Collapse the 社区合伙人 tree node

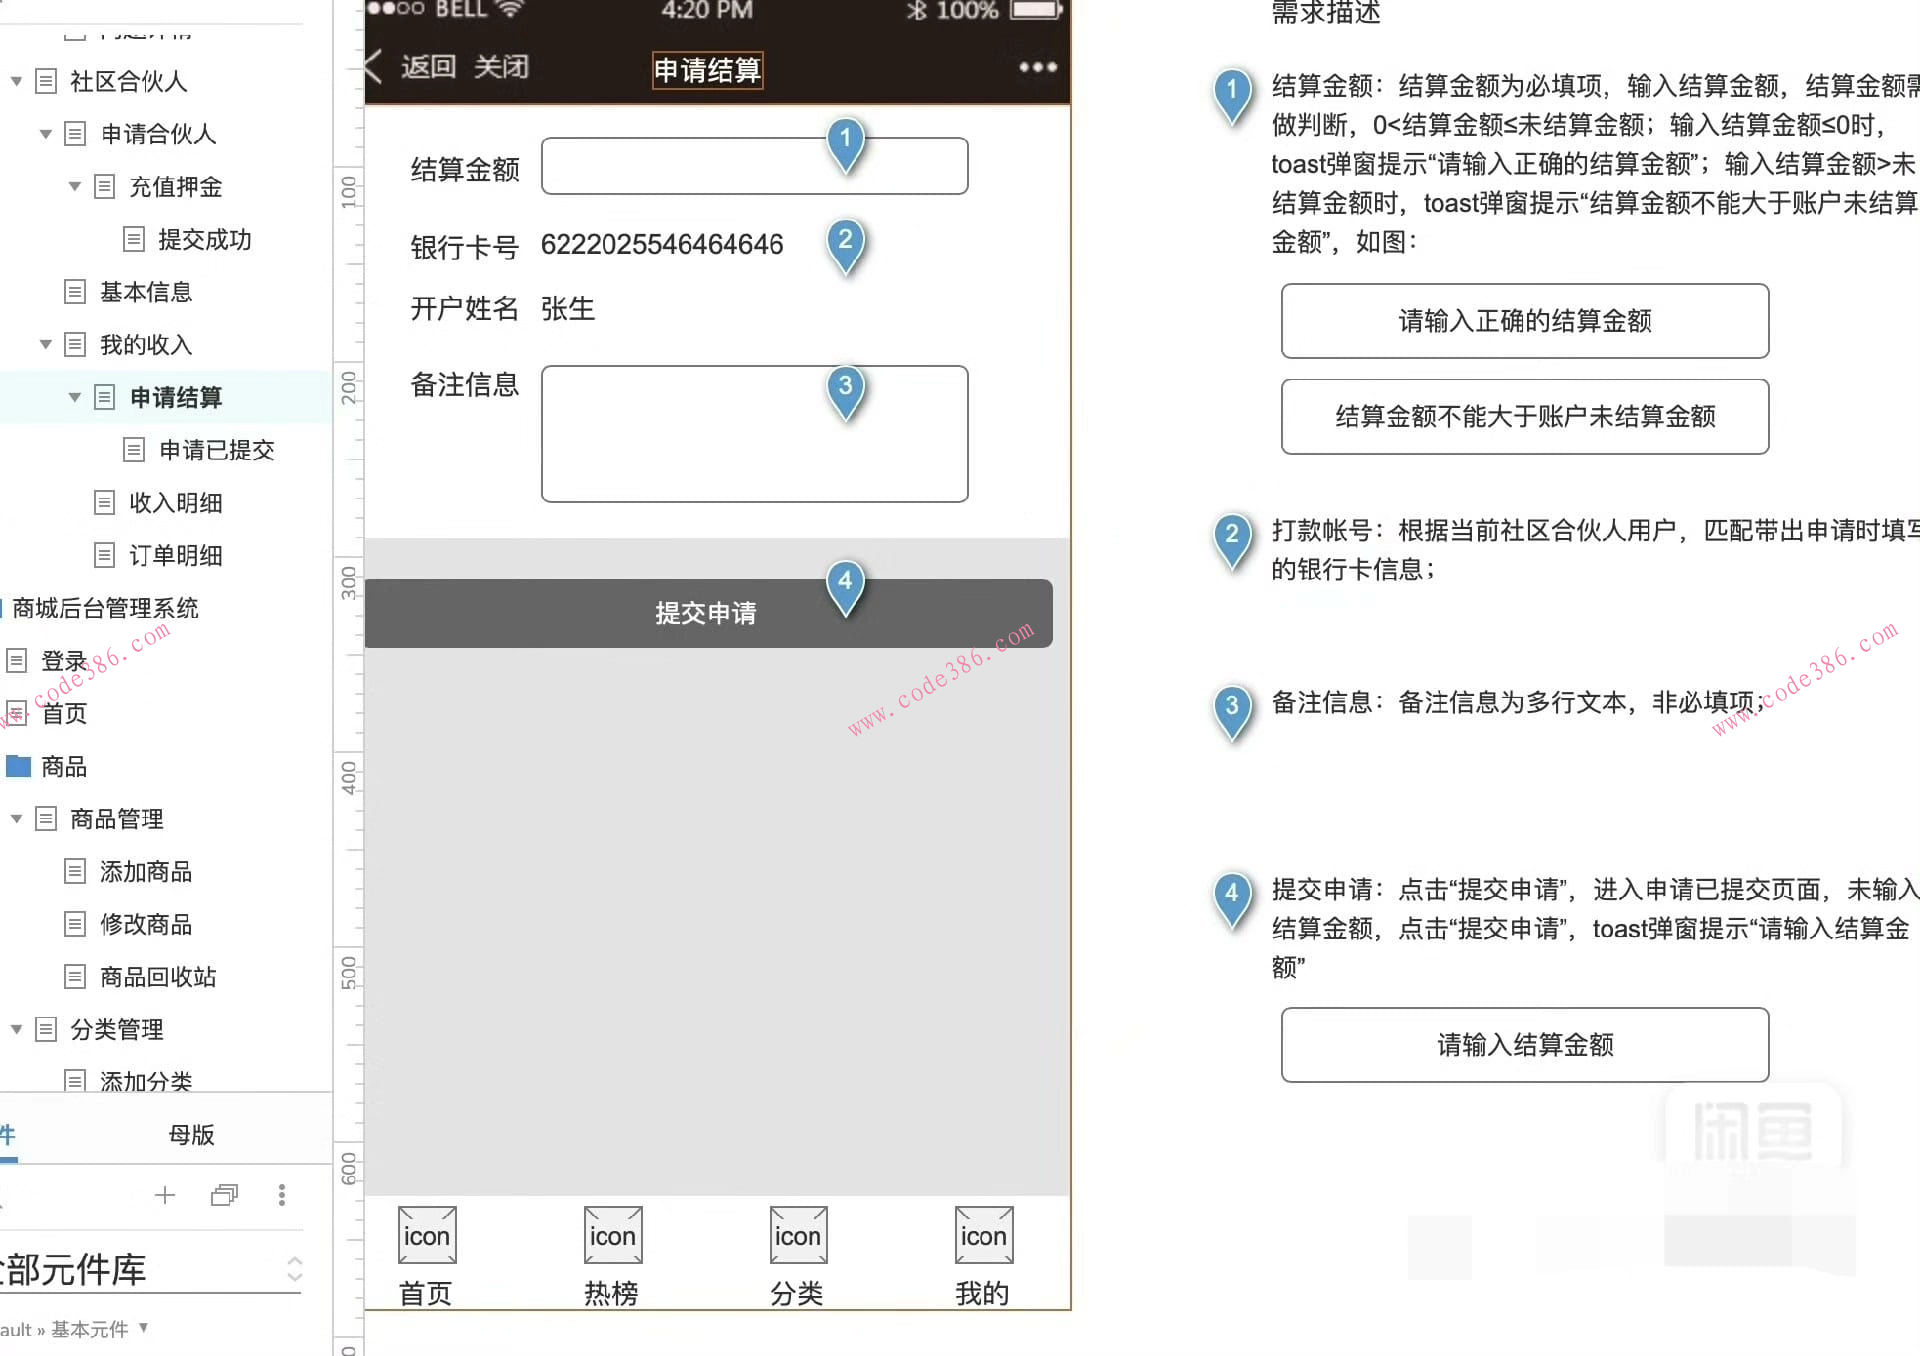15,81
